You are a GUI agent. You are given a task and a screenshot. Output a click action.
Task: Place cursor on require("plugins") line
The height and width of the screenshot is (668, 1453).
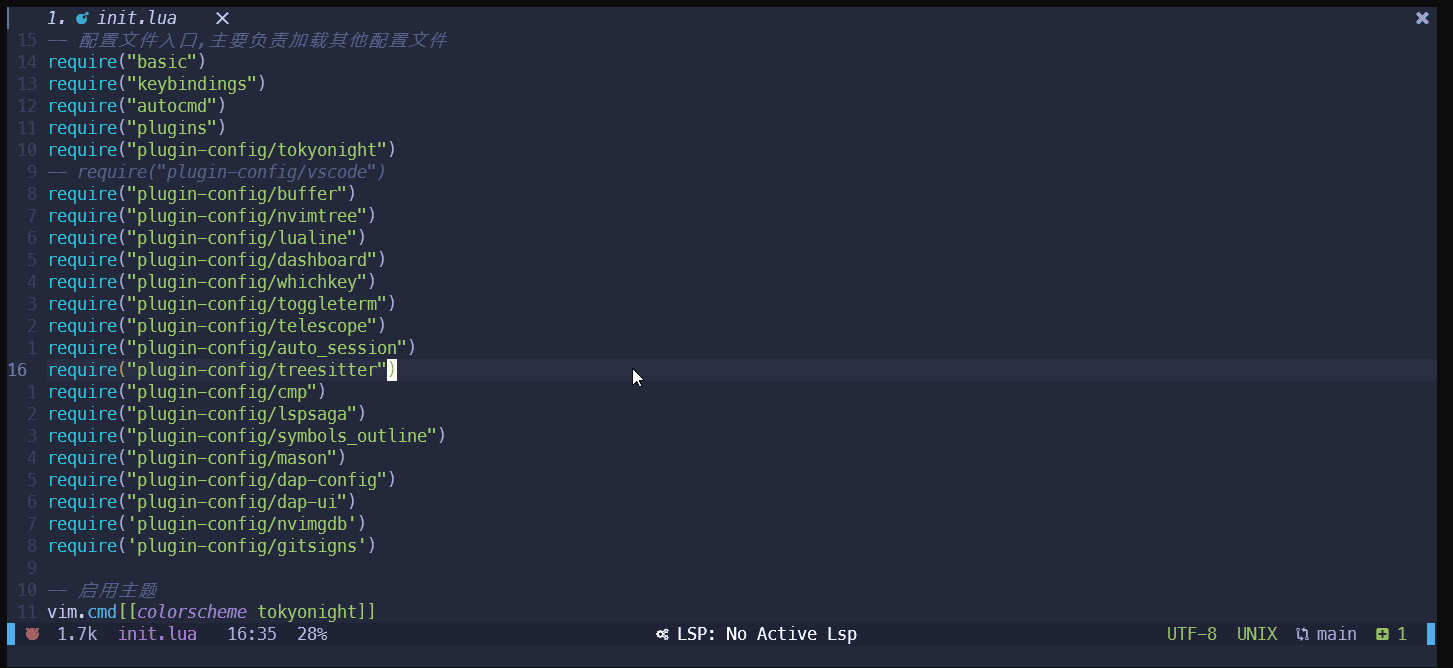pyautogui.click(x=137, y=128)
